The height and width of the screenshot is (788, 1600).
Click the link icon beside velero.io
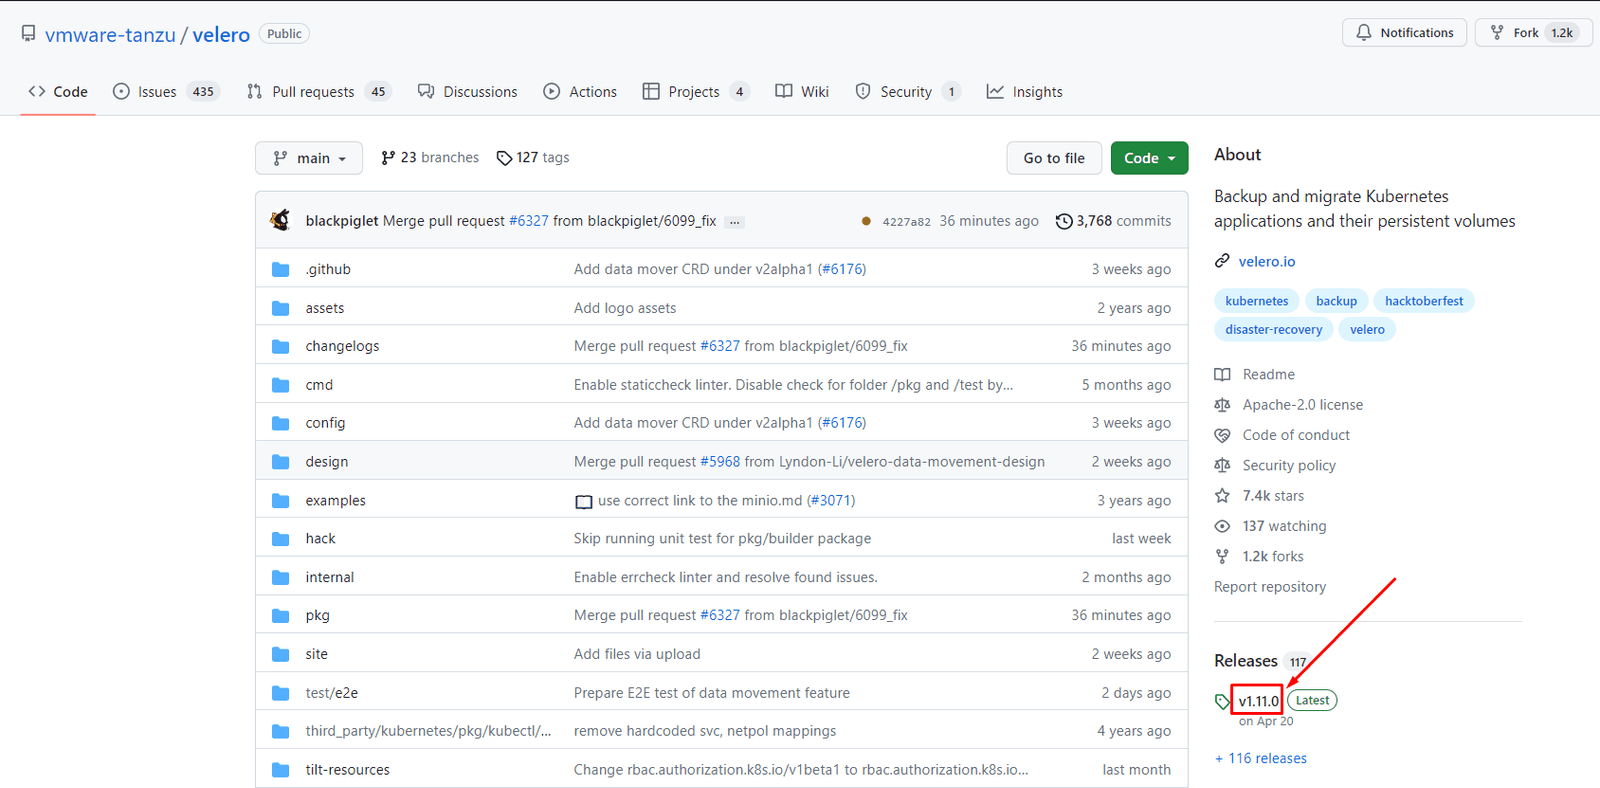tap(1222, 261)
